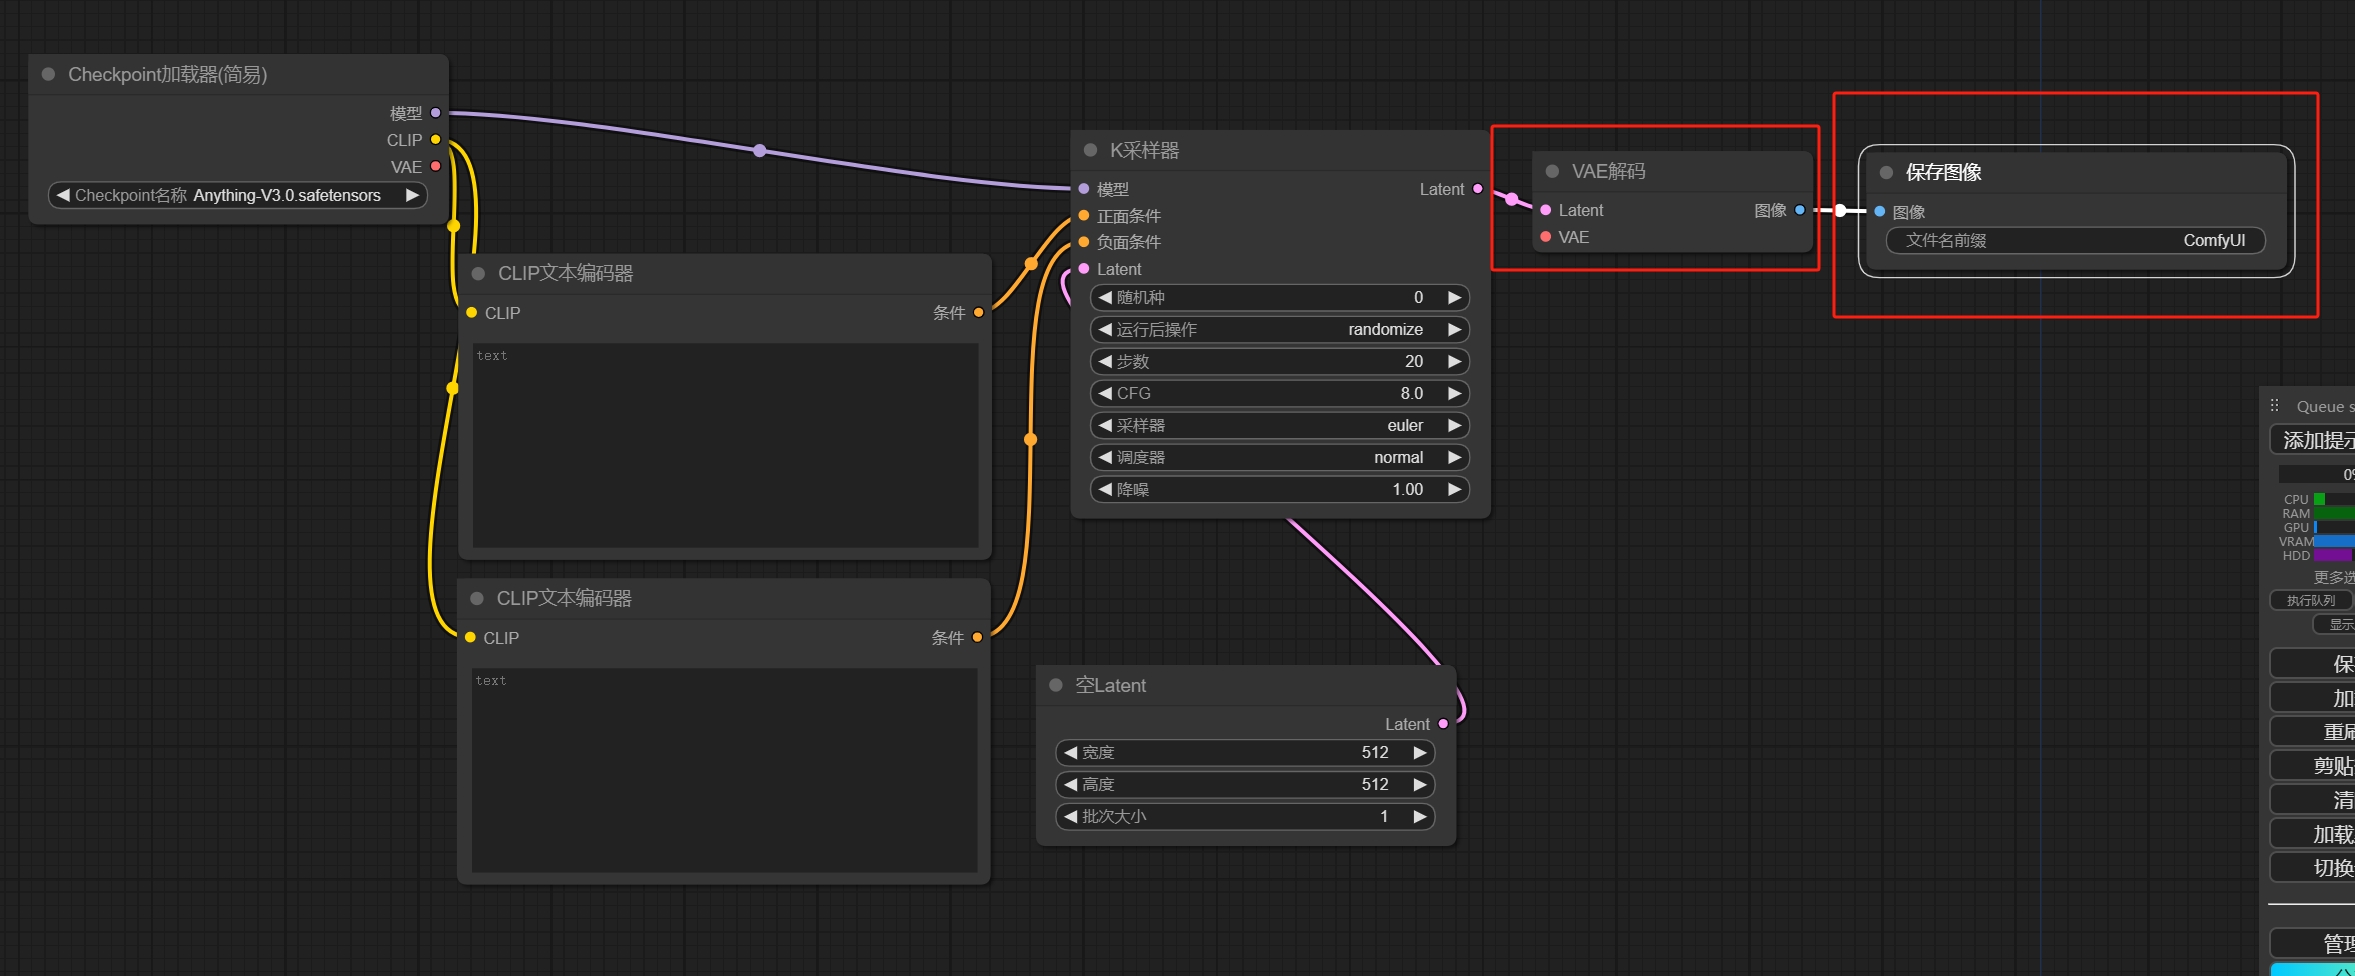The width and height of the screenshot is (2355, 976).
Task: Increase 高度 with its right arrow
Action: (x=1419, y=784)
